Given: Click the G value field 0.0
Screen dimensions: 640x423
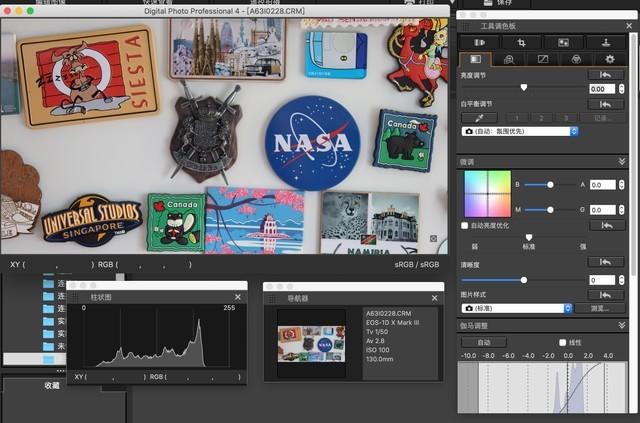Looking at the screenshot, I should pyautogui.click(x=602, y=210).
